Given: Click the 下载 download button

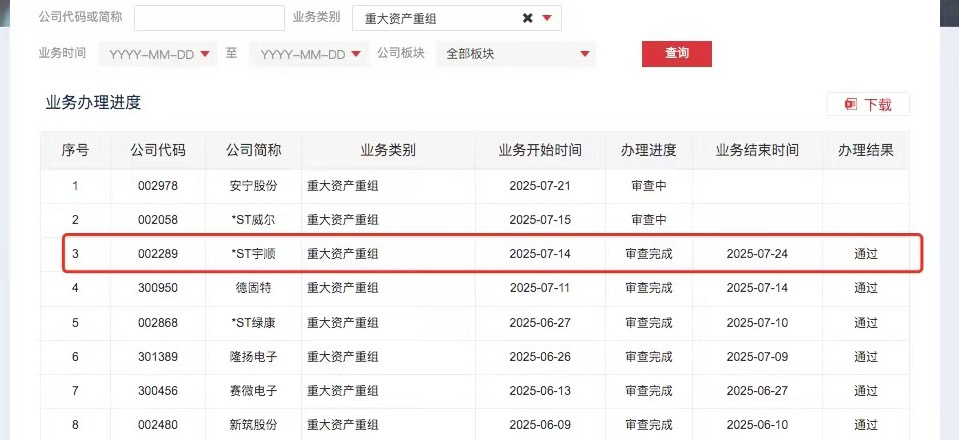Looking at the screenshot, I should click(868, 105).
